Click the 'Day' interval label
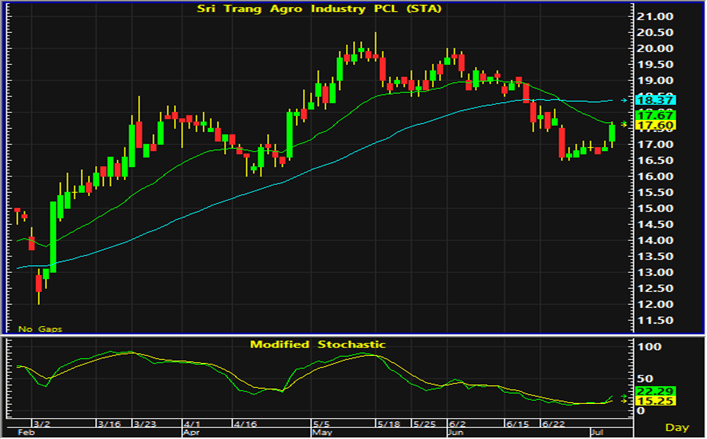This screenshot has height=439, width=707. click(677, 427)
